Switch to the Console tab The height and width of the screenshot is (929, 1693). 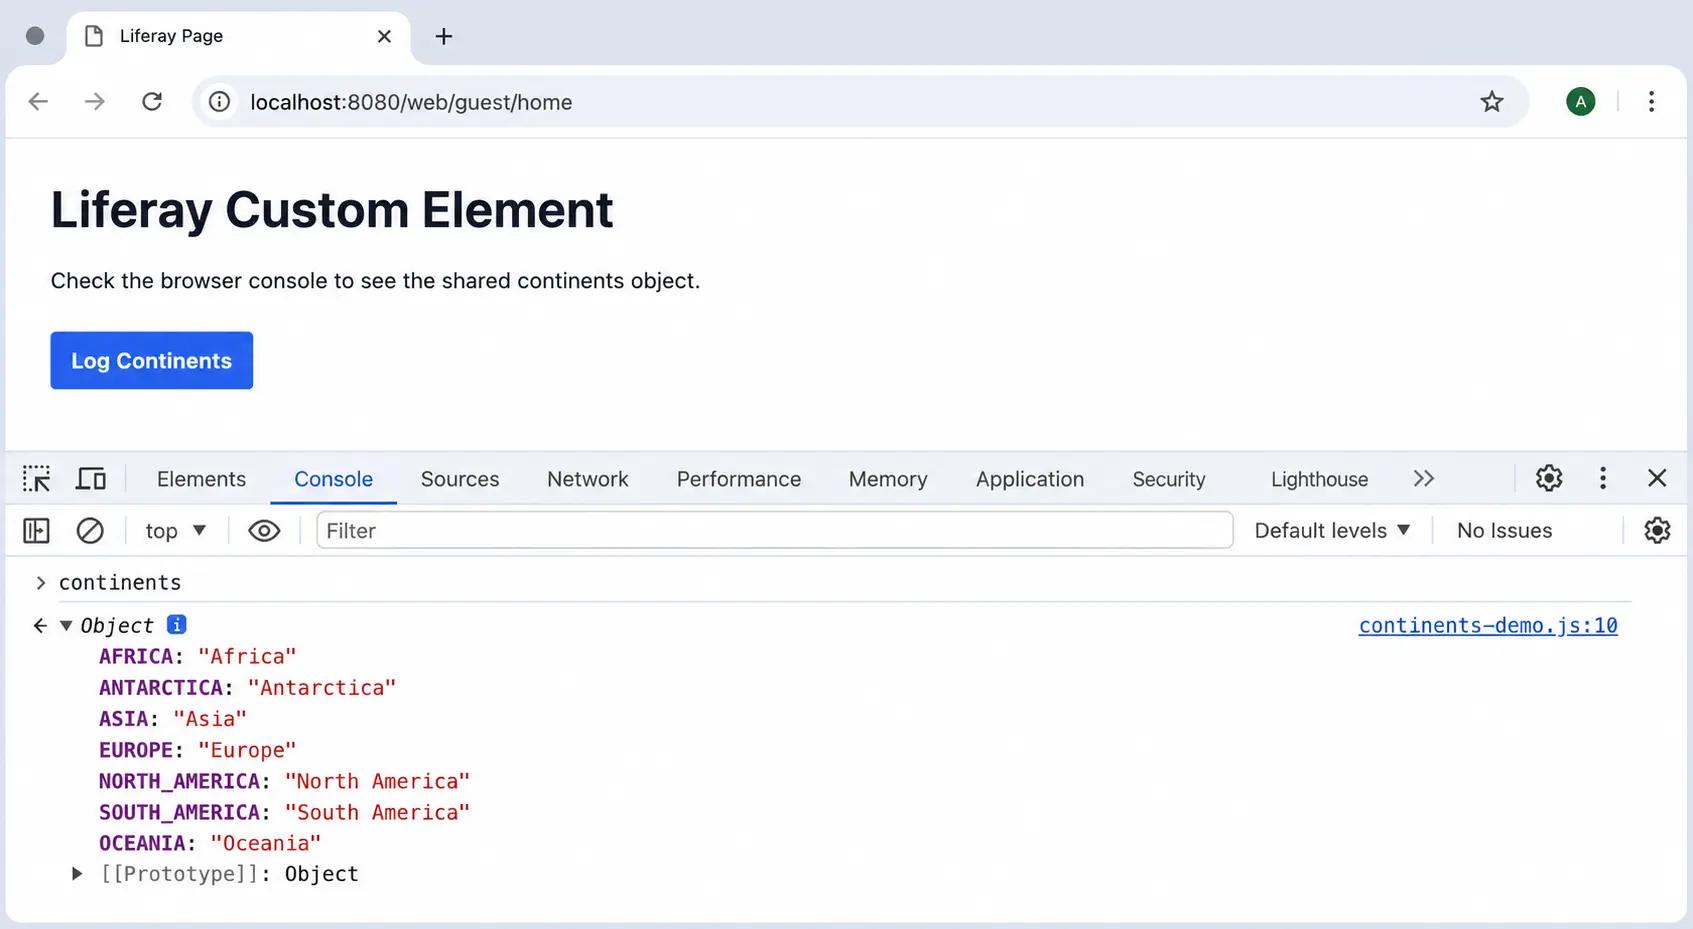333,479
